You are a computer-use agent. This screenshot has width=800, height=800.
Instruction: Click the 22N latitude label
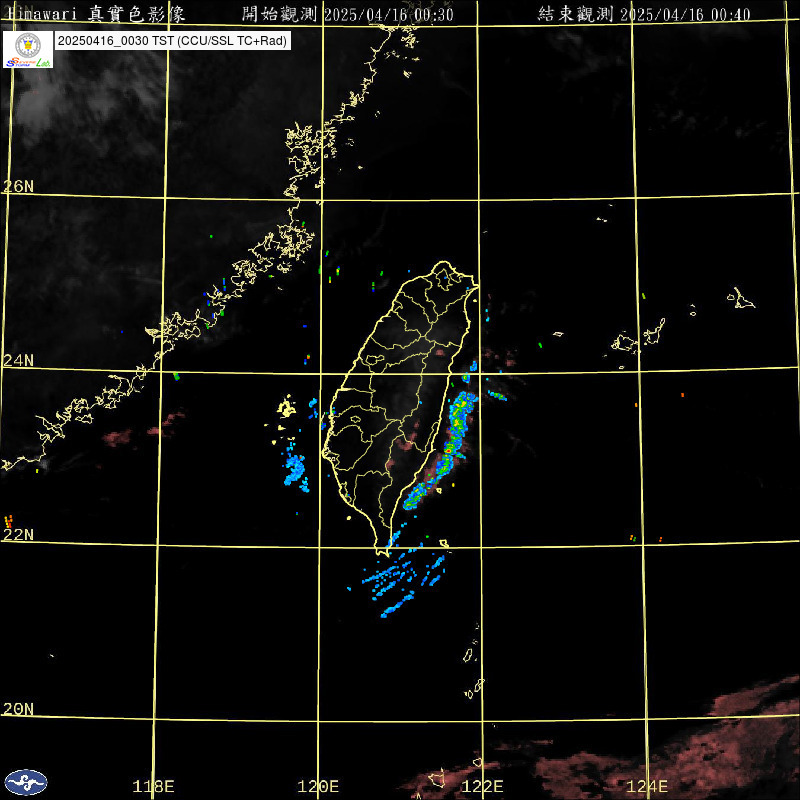[18, 534]
